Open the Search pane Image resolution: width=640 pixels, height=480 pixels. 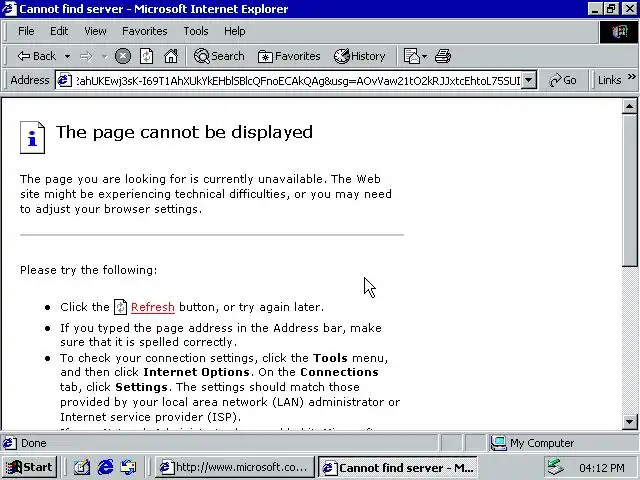click(x=219, y=56)
